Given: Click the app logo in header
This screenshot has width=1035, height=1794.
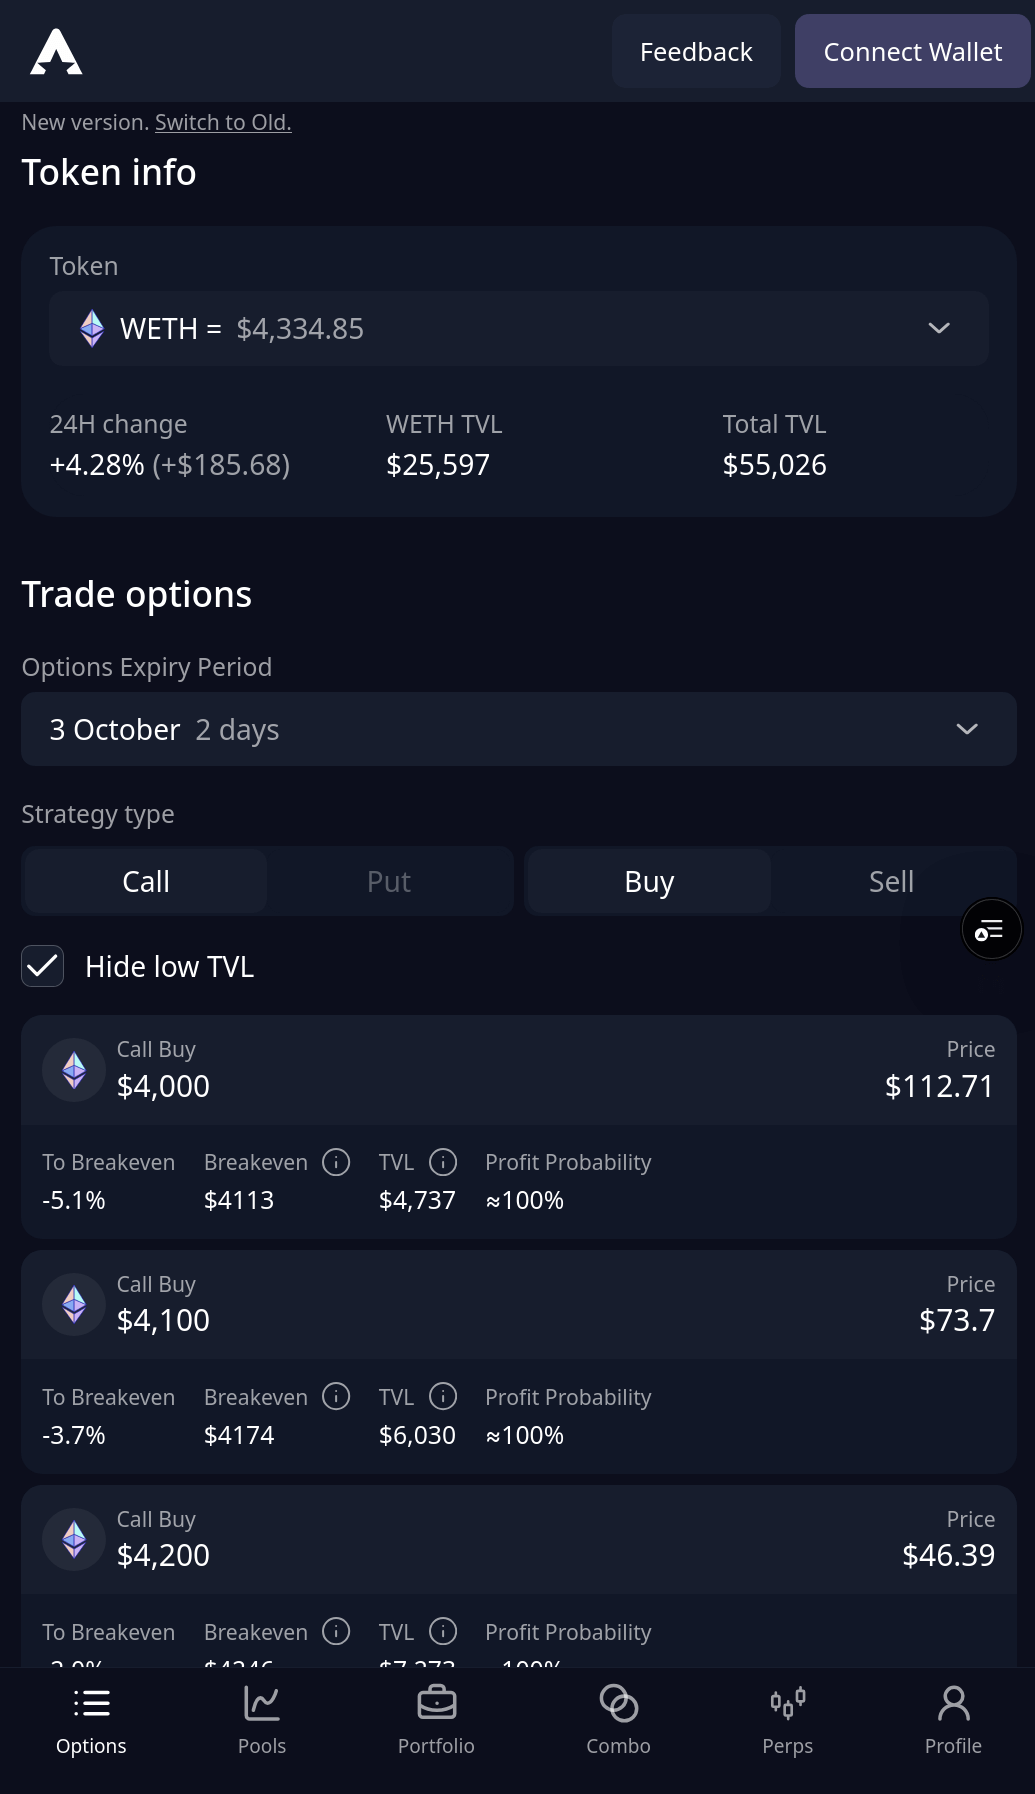Looking at the screenshot, I should click(56, 52).
